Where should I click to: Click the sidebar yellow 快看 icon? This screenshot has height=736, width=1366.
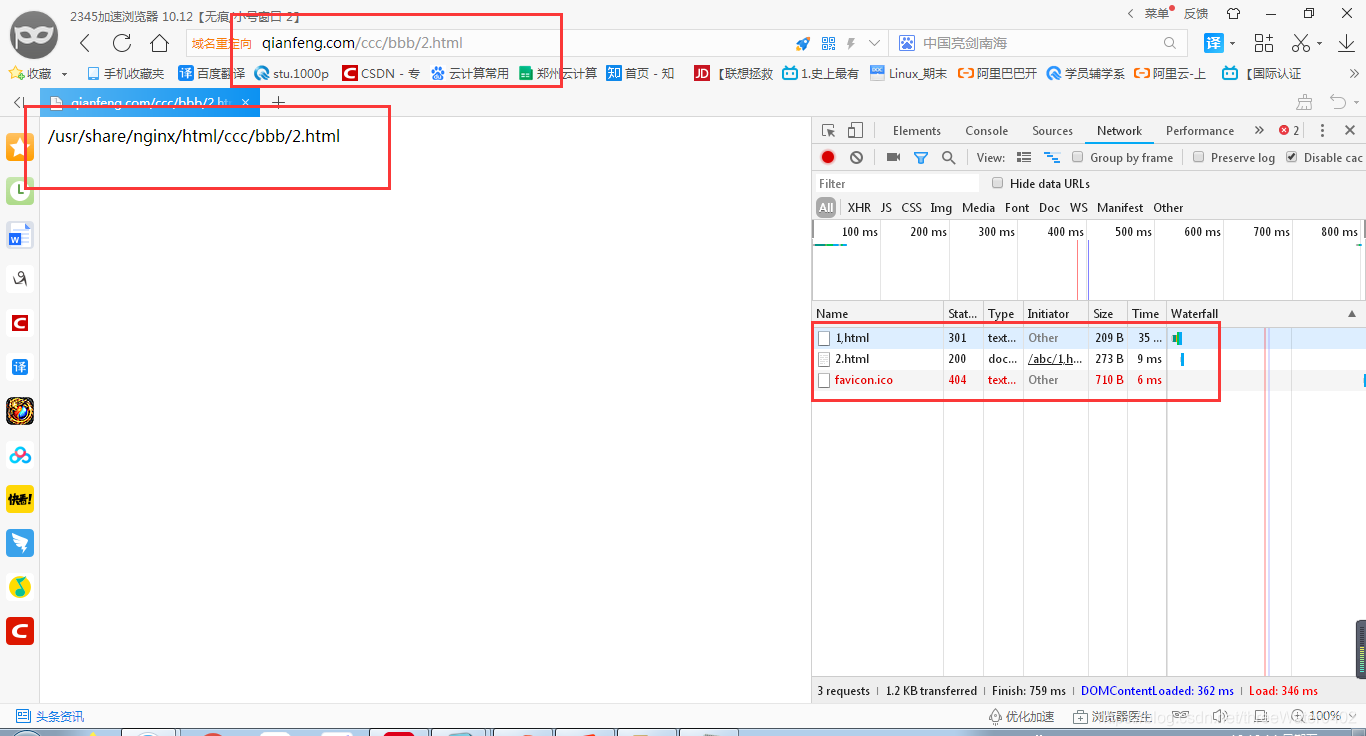(x=20, y=499)
